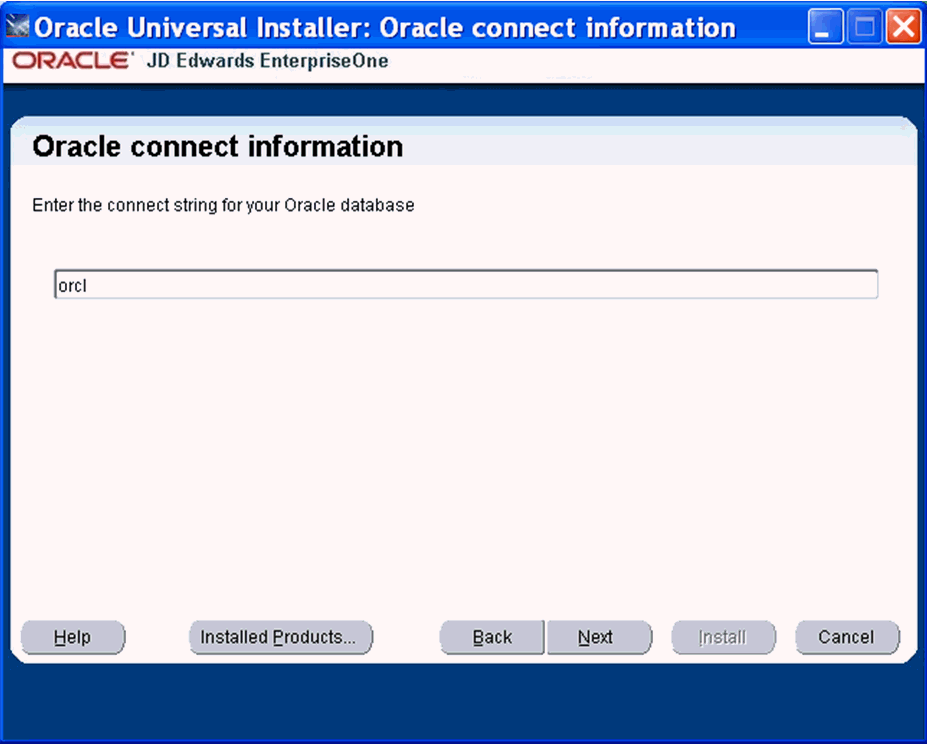Close the Oracle Universal Installer window
This screenshot has height=744, width=927.
903,27
